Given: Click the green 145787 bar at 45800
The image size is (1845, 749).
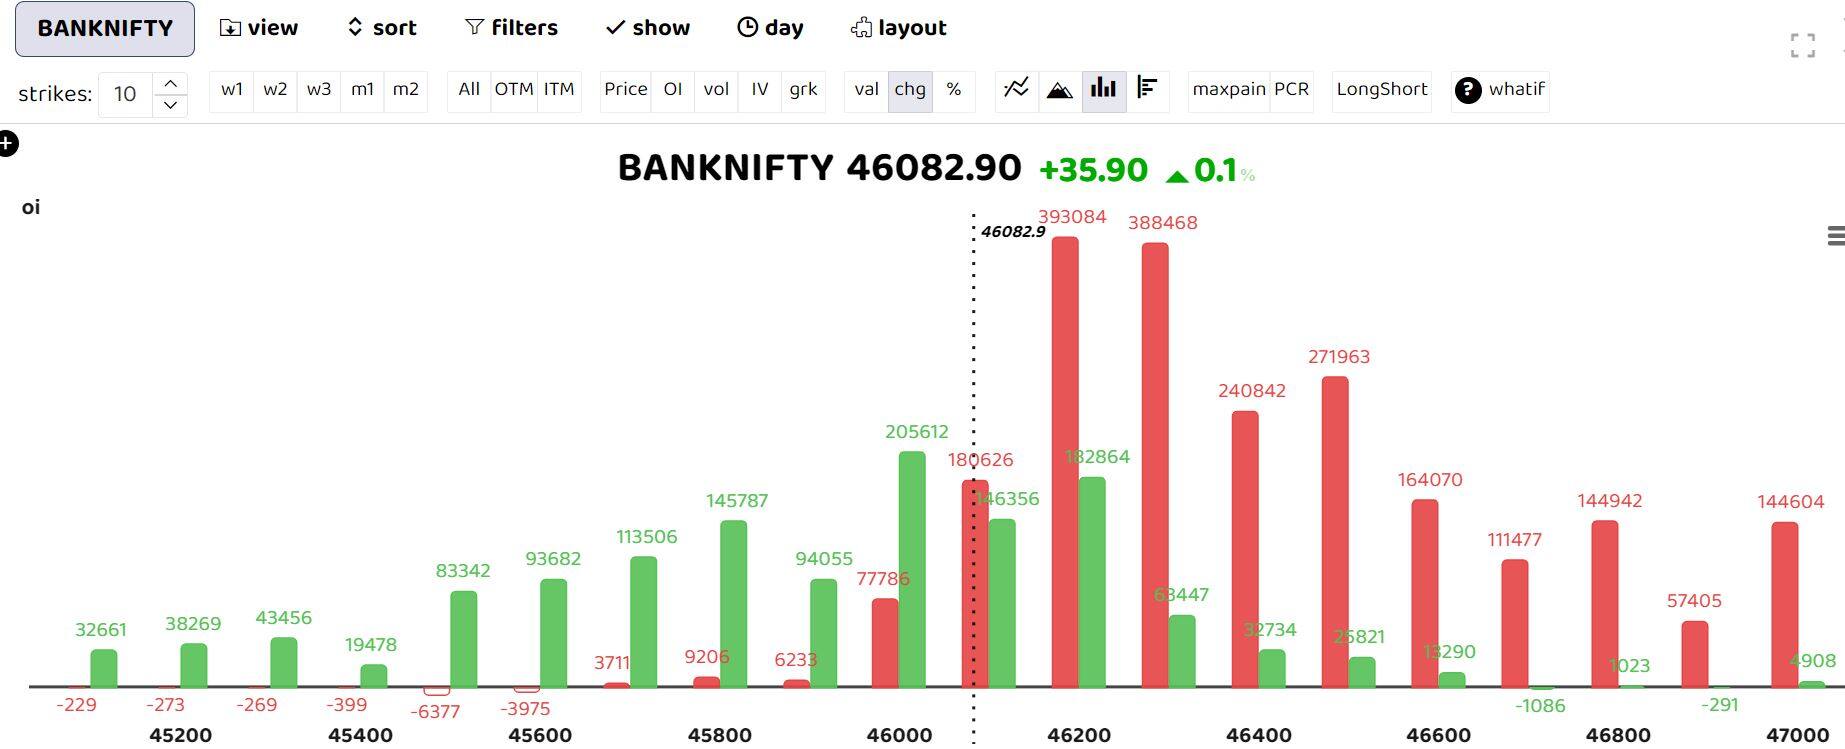Looking at the screenshot, I should 733,604.
